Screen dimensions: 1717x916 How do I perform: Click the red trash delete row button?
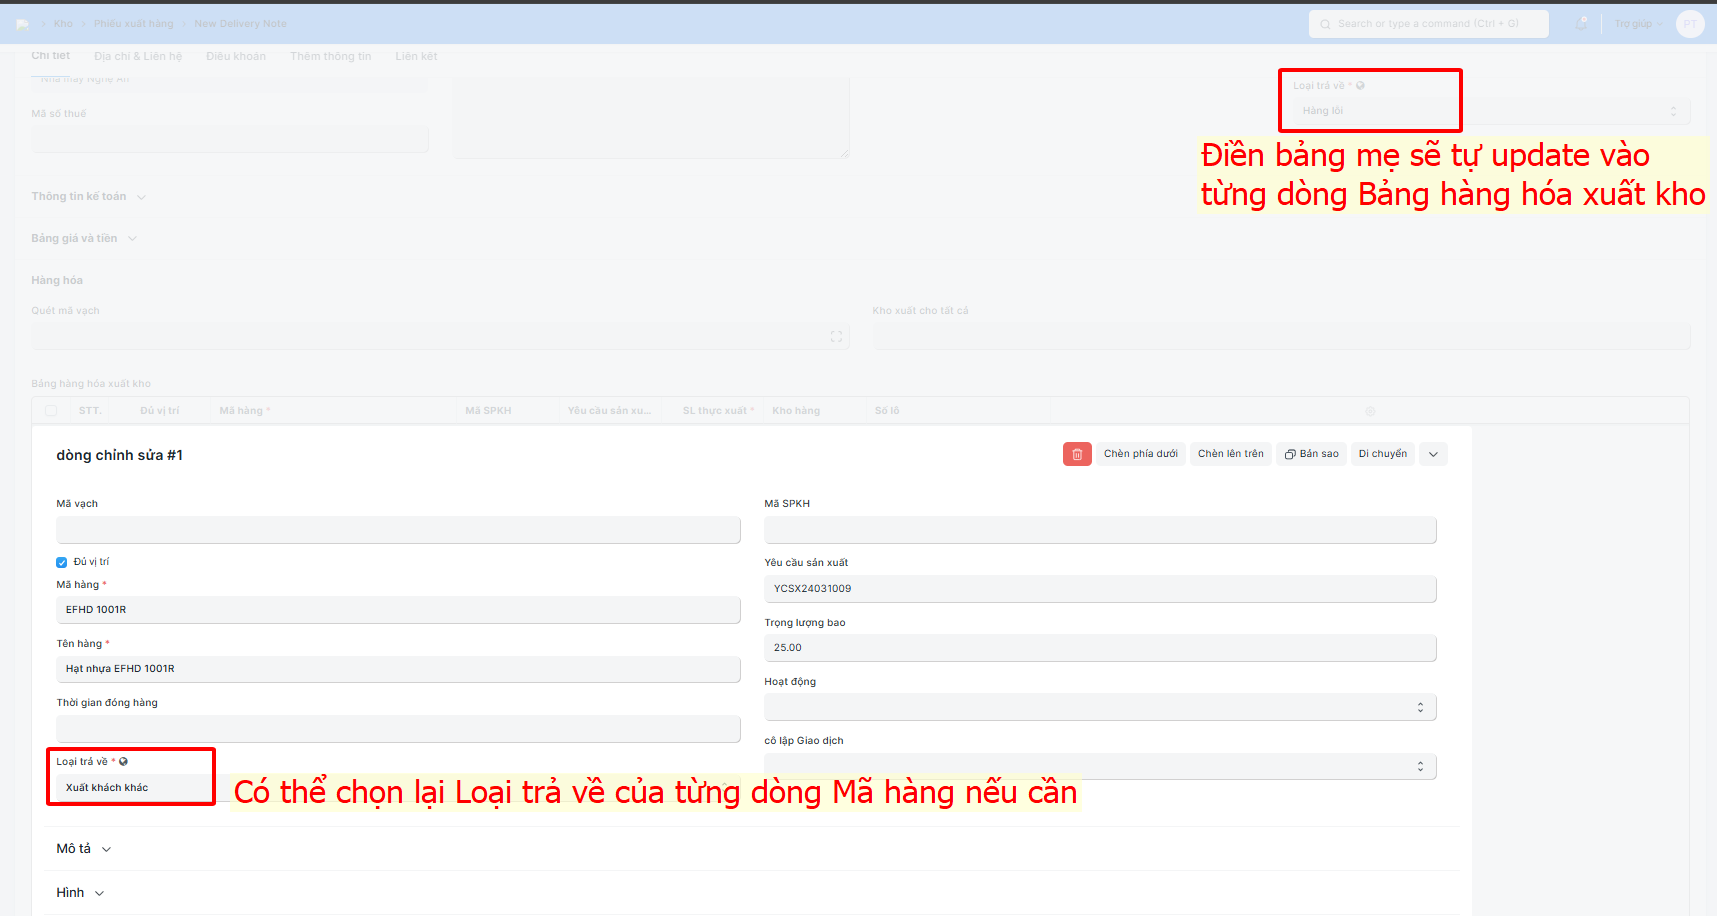click(1076, 454)
